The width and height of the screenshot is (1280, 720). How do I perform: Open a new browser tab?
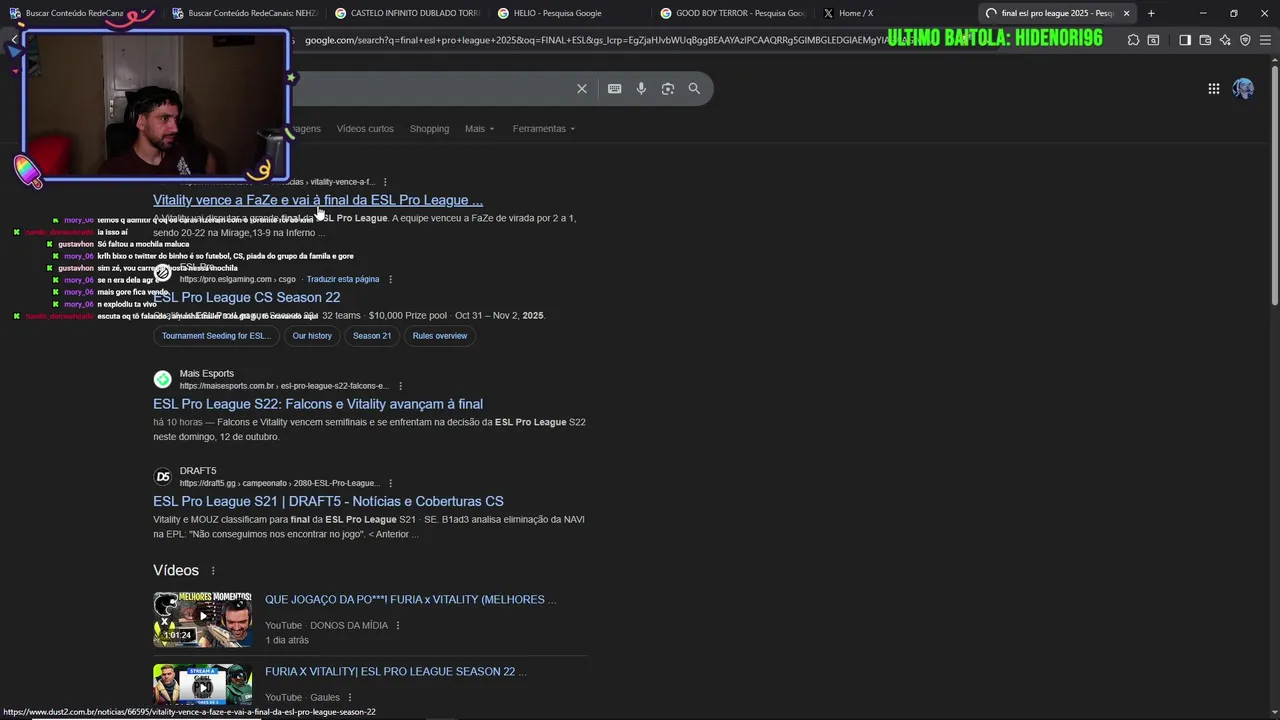1151,13
